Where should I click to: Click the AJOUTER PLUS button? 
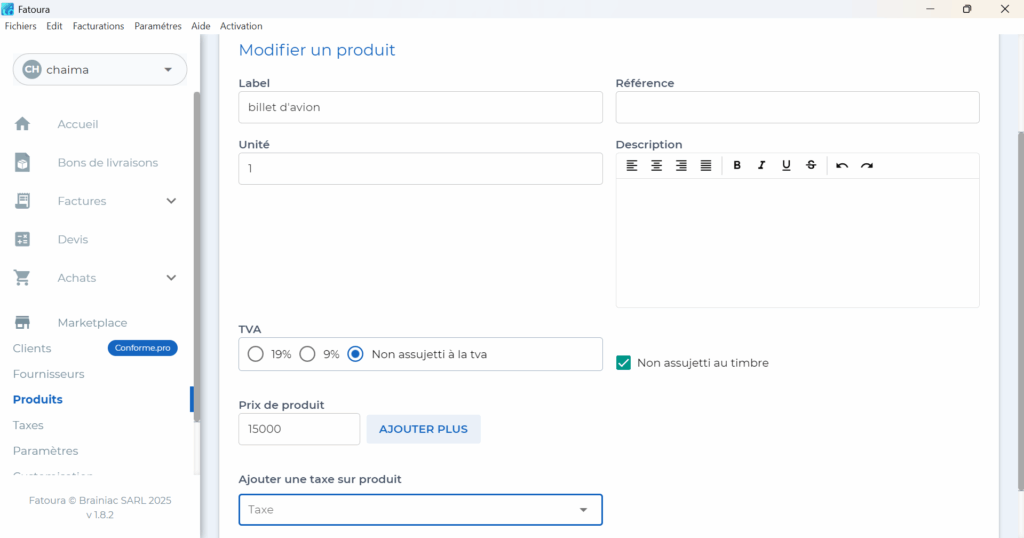pyautogui.click(x=423, y=429)
